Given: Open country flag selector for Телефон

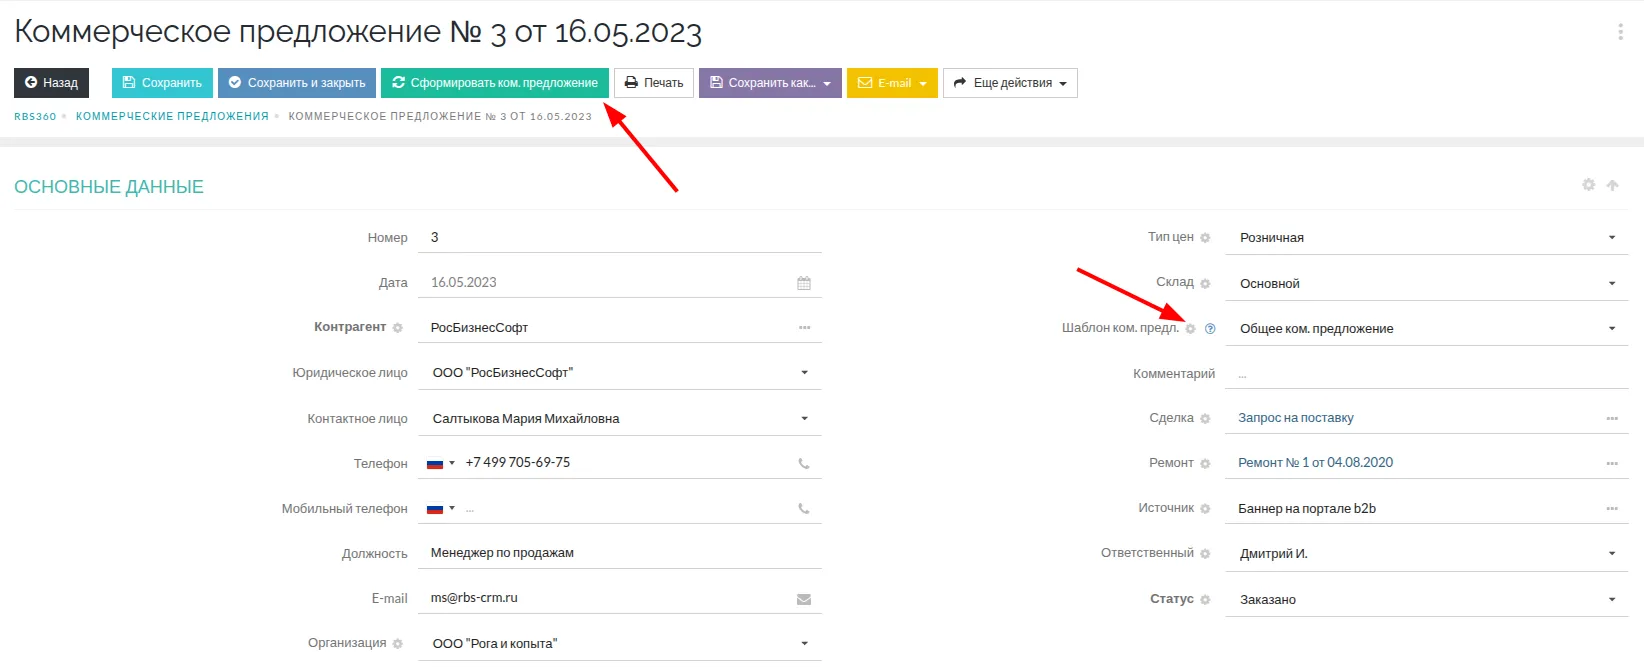Looking at the screenshot, I should coord(440,463).
